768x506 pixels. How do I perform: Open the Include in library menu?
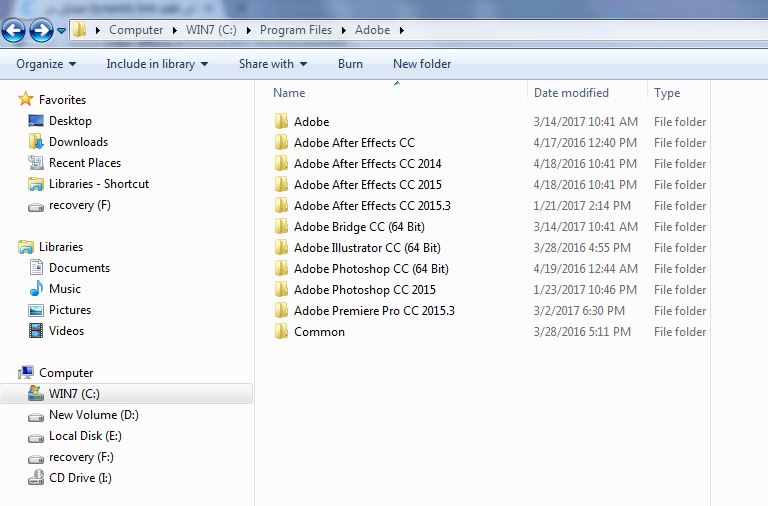[x=157, y=64]
